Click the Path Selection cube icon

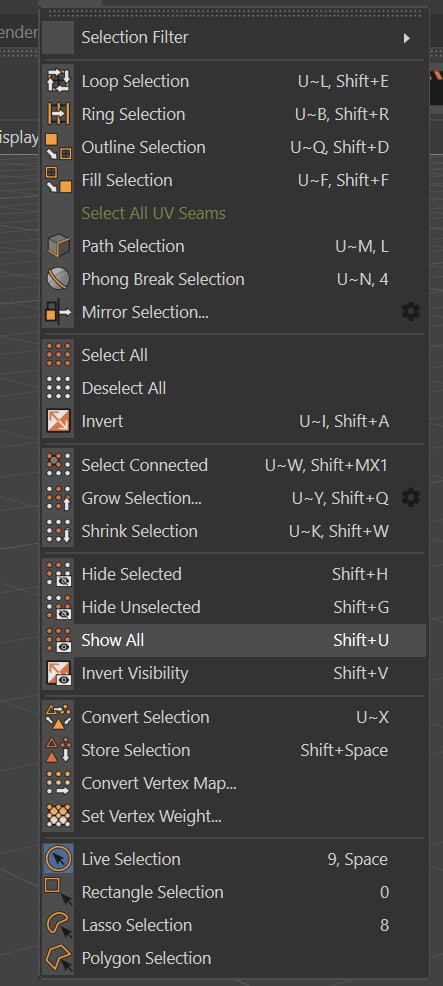(x=59, y=246)
